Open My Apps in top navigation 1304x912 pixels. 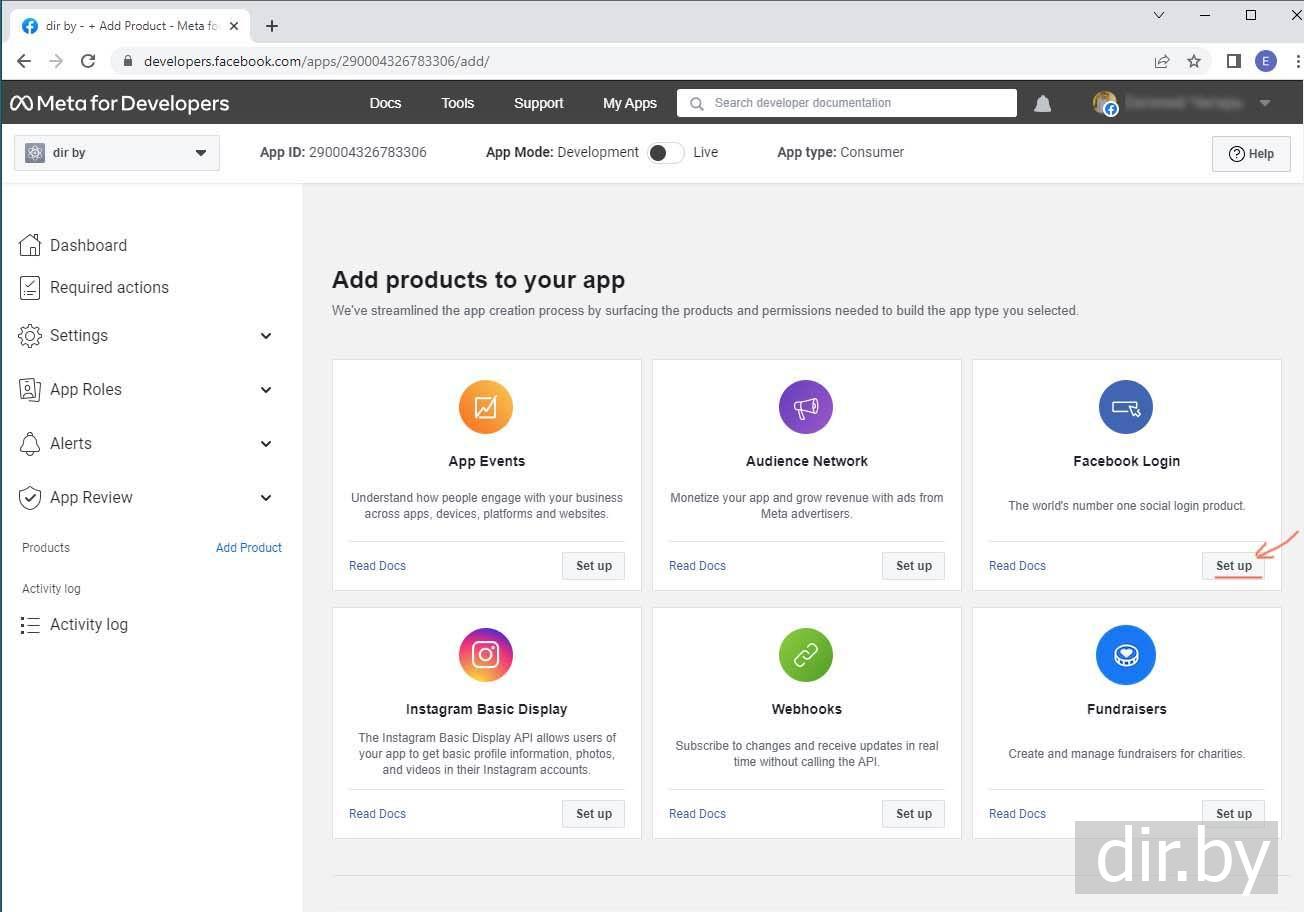(x=629, y=103)
